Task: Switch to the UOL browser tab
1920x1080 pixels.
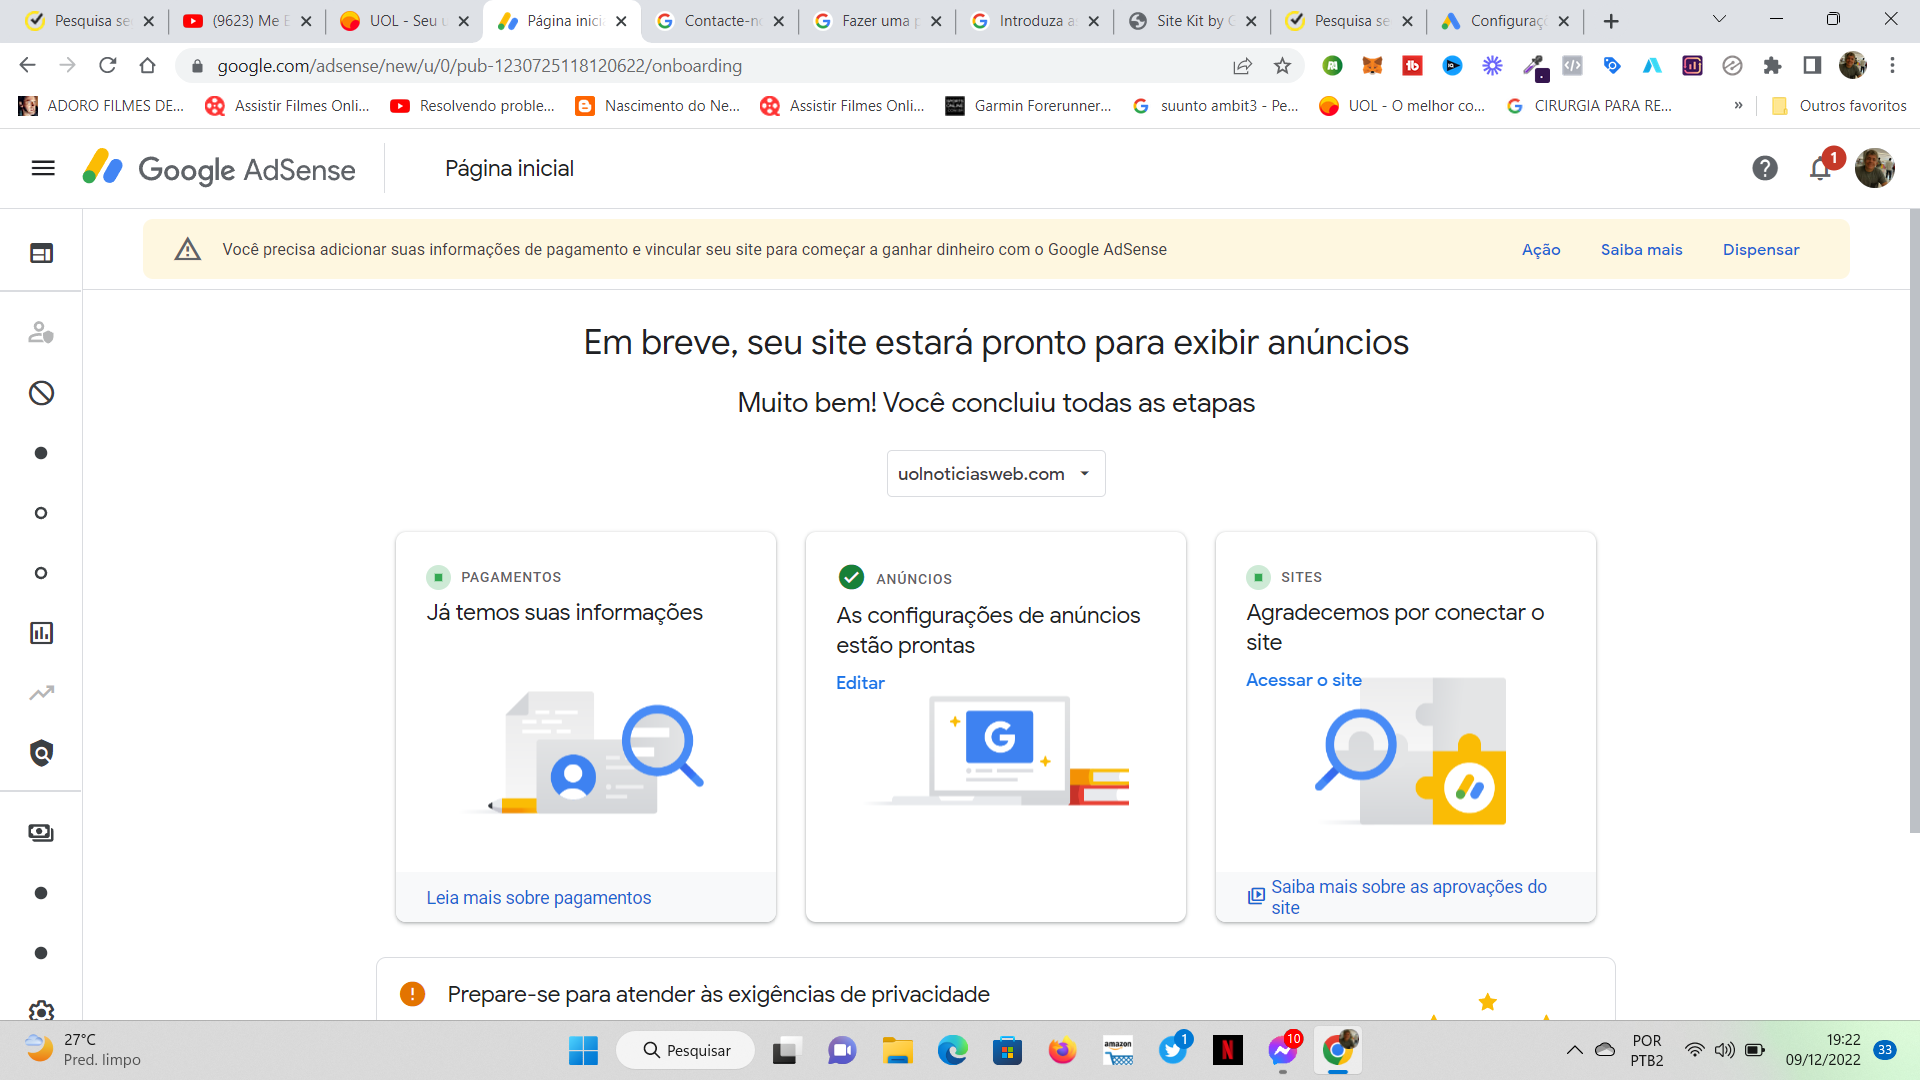Action: click(x=404, y=21)
